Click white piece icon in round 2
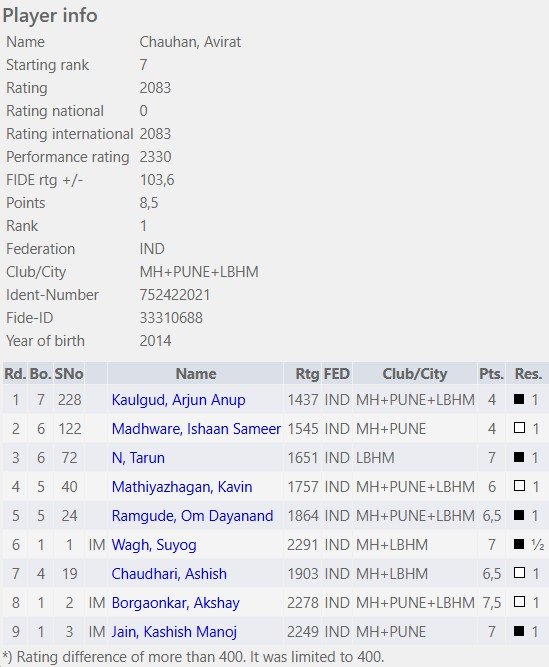549x667 pixels. pos(519,428)
